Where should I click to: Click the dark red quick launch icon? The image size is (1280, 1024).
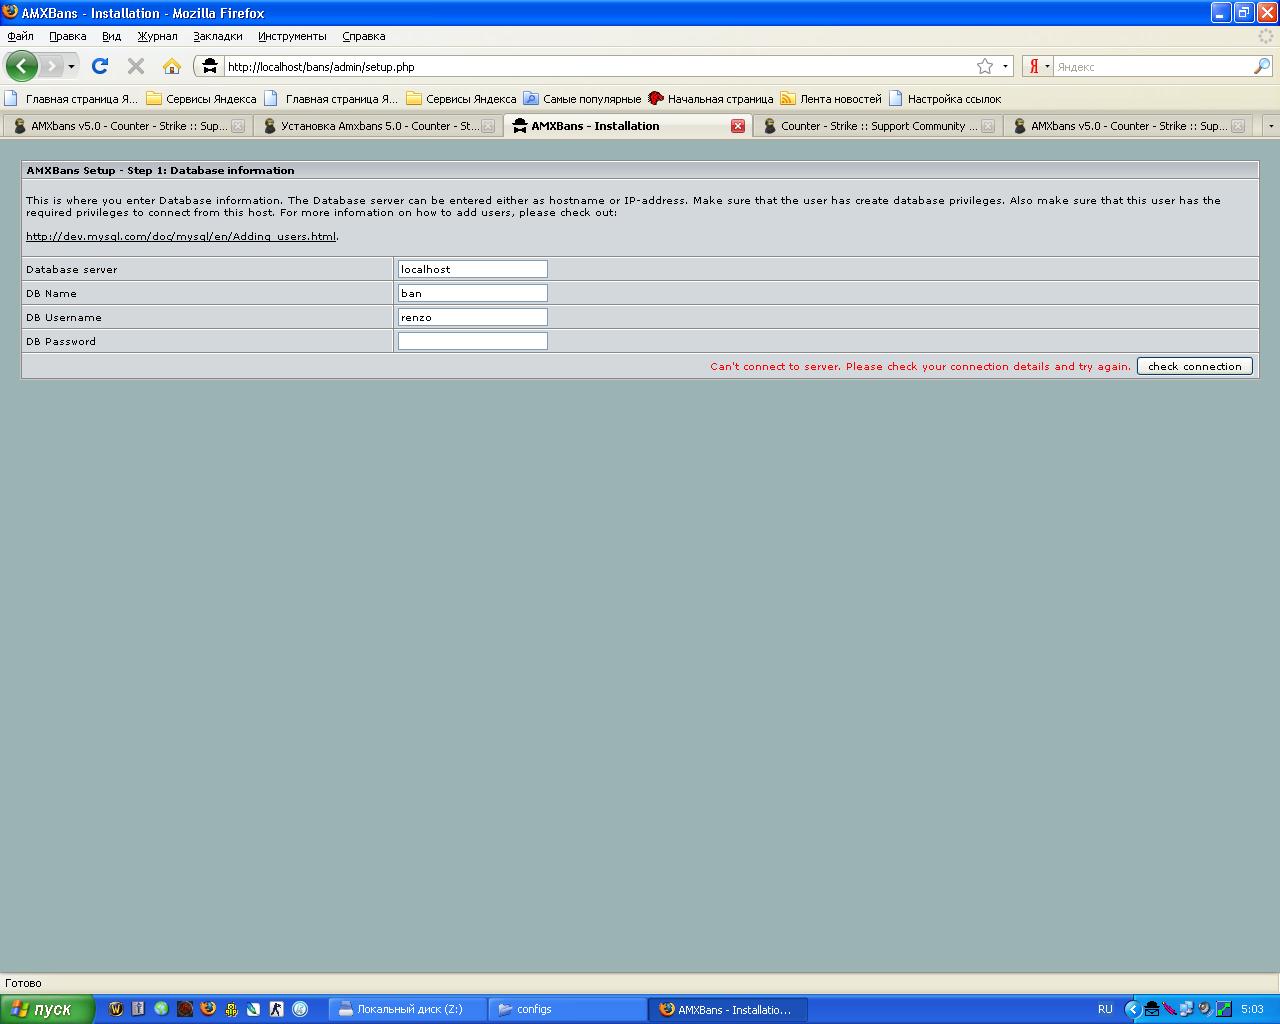pyautogui.click(x=185, y=1009)
